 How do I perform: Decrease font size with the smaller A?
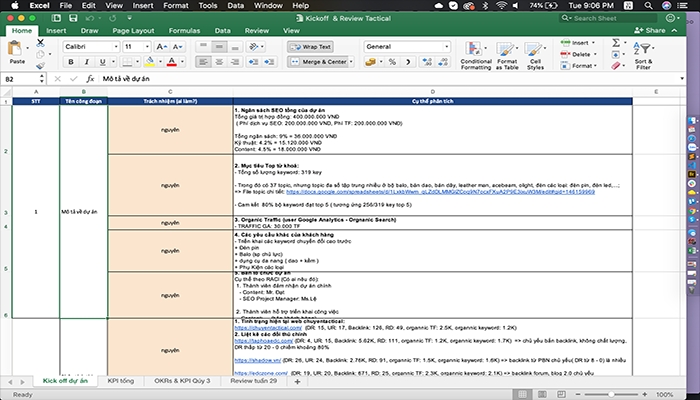click(x=177, y=46)
